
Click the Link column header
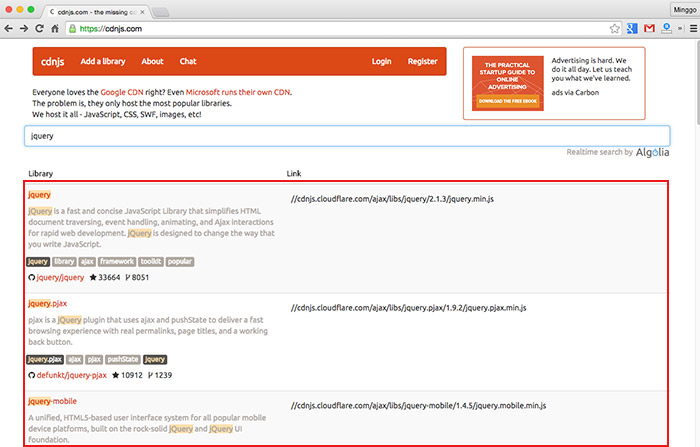pyautogui.click(x=294, y=173)
